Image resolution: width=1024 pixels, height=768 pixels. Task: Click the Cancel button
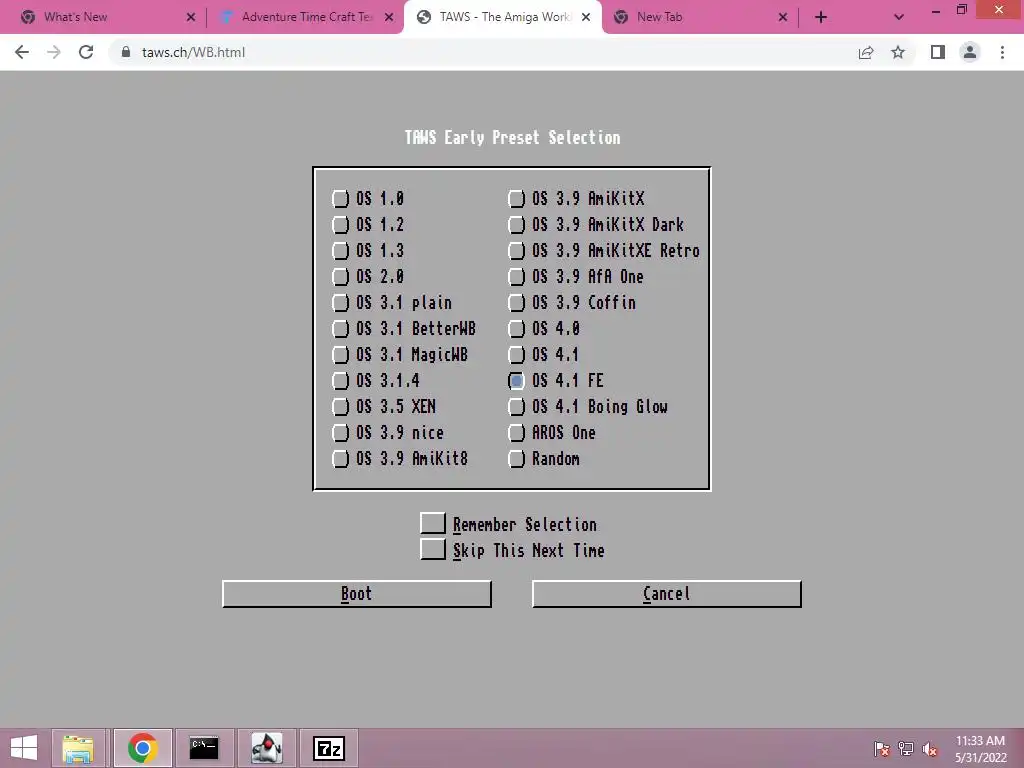667,594
